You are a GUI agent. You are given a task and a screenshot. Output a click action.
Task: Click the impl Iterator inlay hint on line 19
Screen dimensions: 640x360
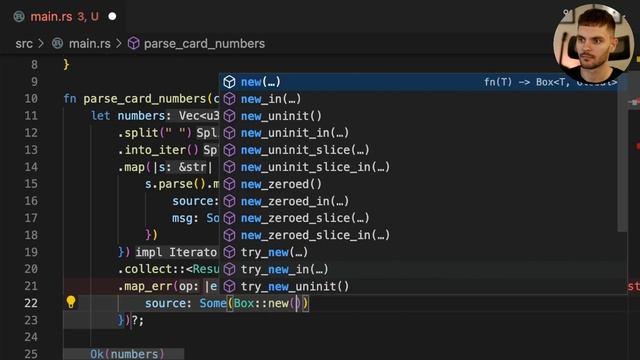(176, 252)
